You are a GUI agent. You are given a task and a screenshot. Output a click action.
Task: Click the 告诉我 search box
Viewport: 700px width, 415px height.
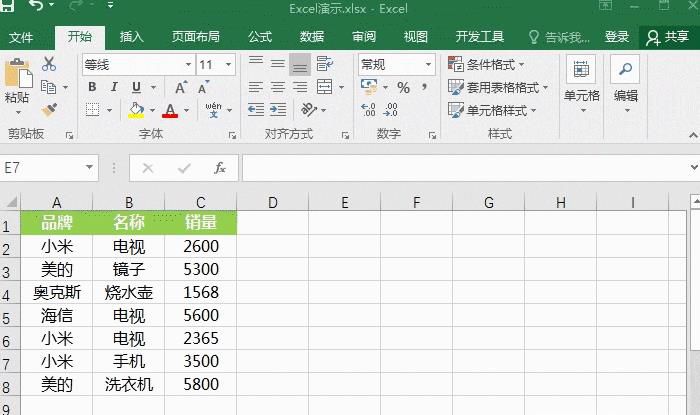[559, 37]
